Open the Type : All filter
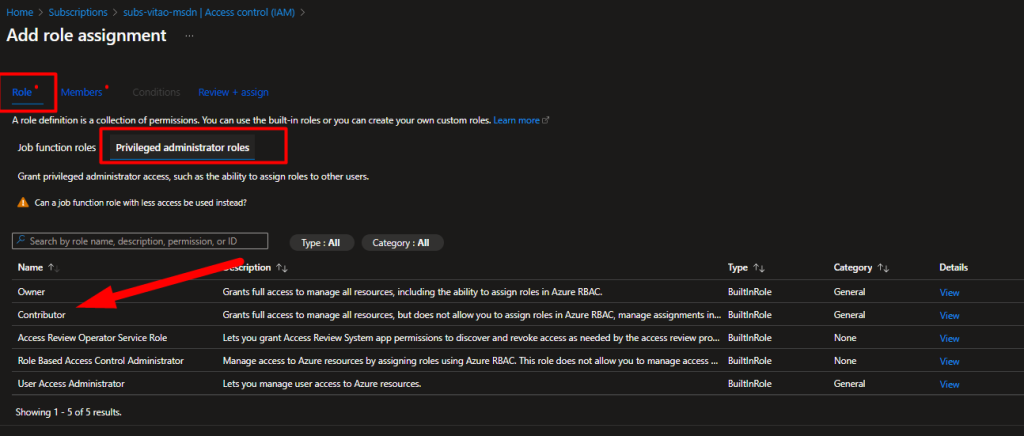The image size is (1024, 436). tap(321, 242)
